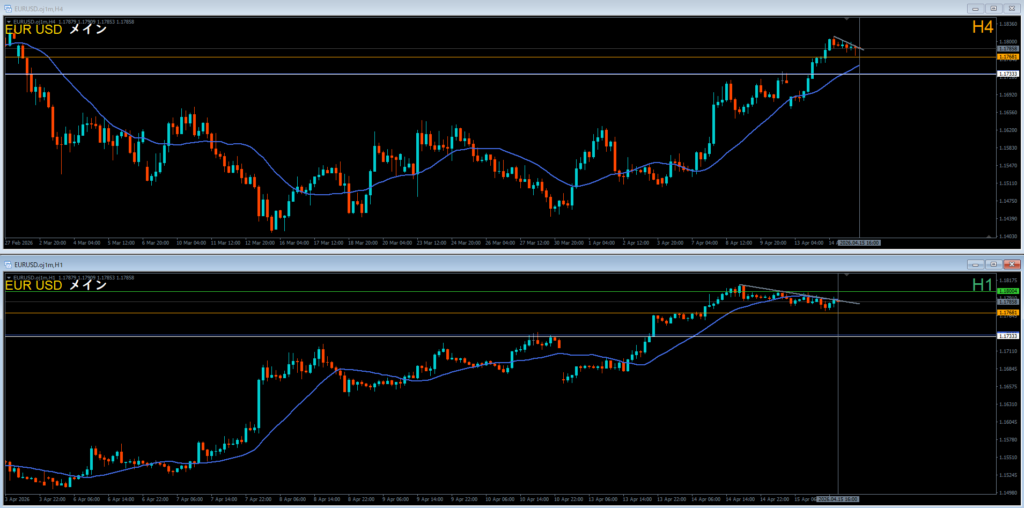Maximize the EURUSD H1 chart window
The height and width of the screenshot is (508, 1024).
coord(991,264)
